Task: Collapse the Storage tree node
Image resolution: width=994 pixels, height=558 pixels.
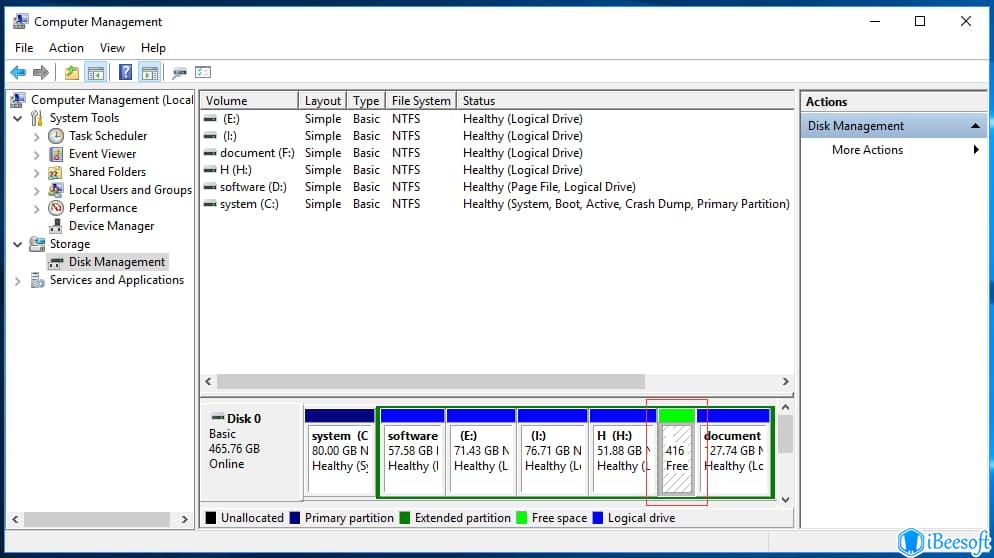Action: [18, 244]
